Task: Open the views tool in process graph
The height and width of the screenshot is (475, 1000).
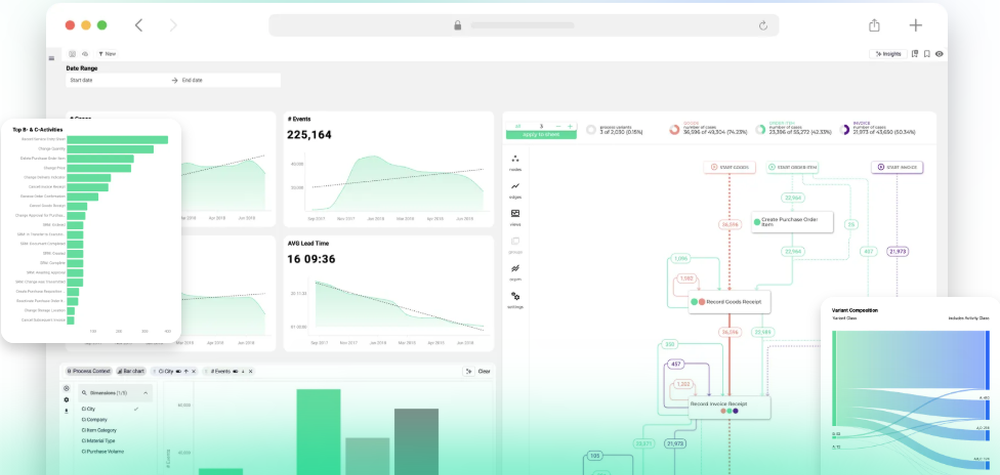Action: (515, 217)
